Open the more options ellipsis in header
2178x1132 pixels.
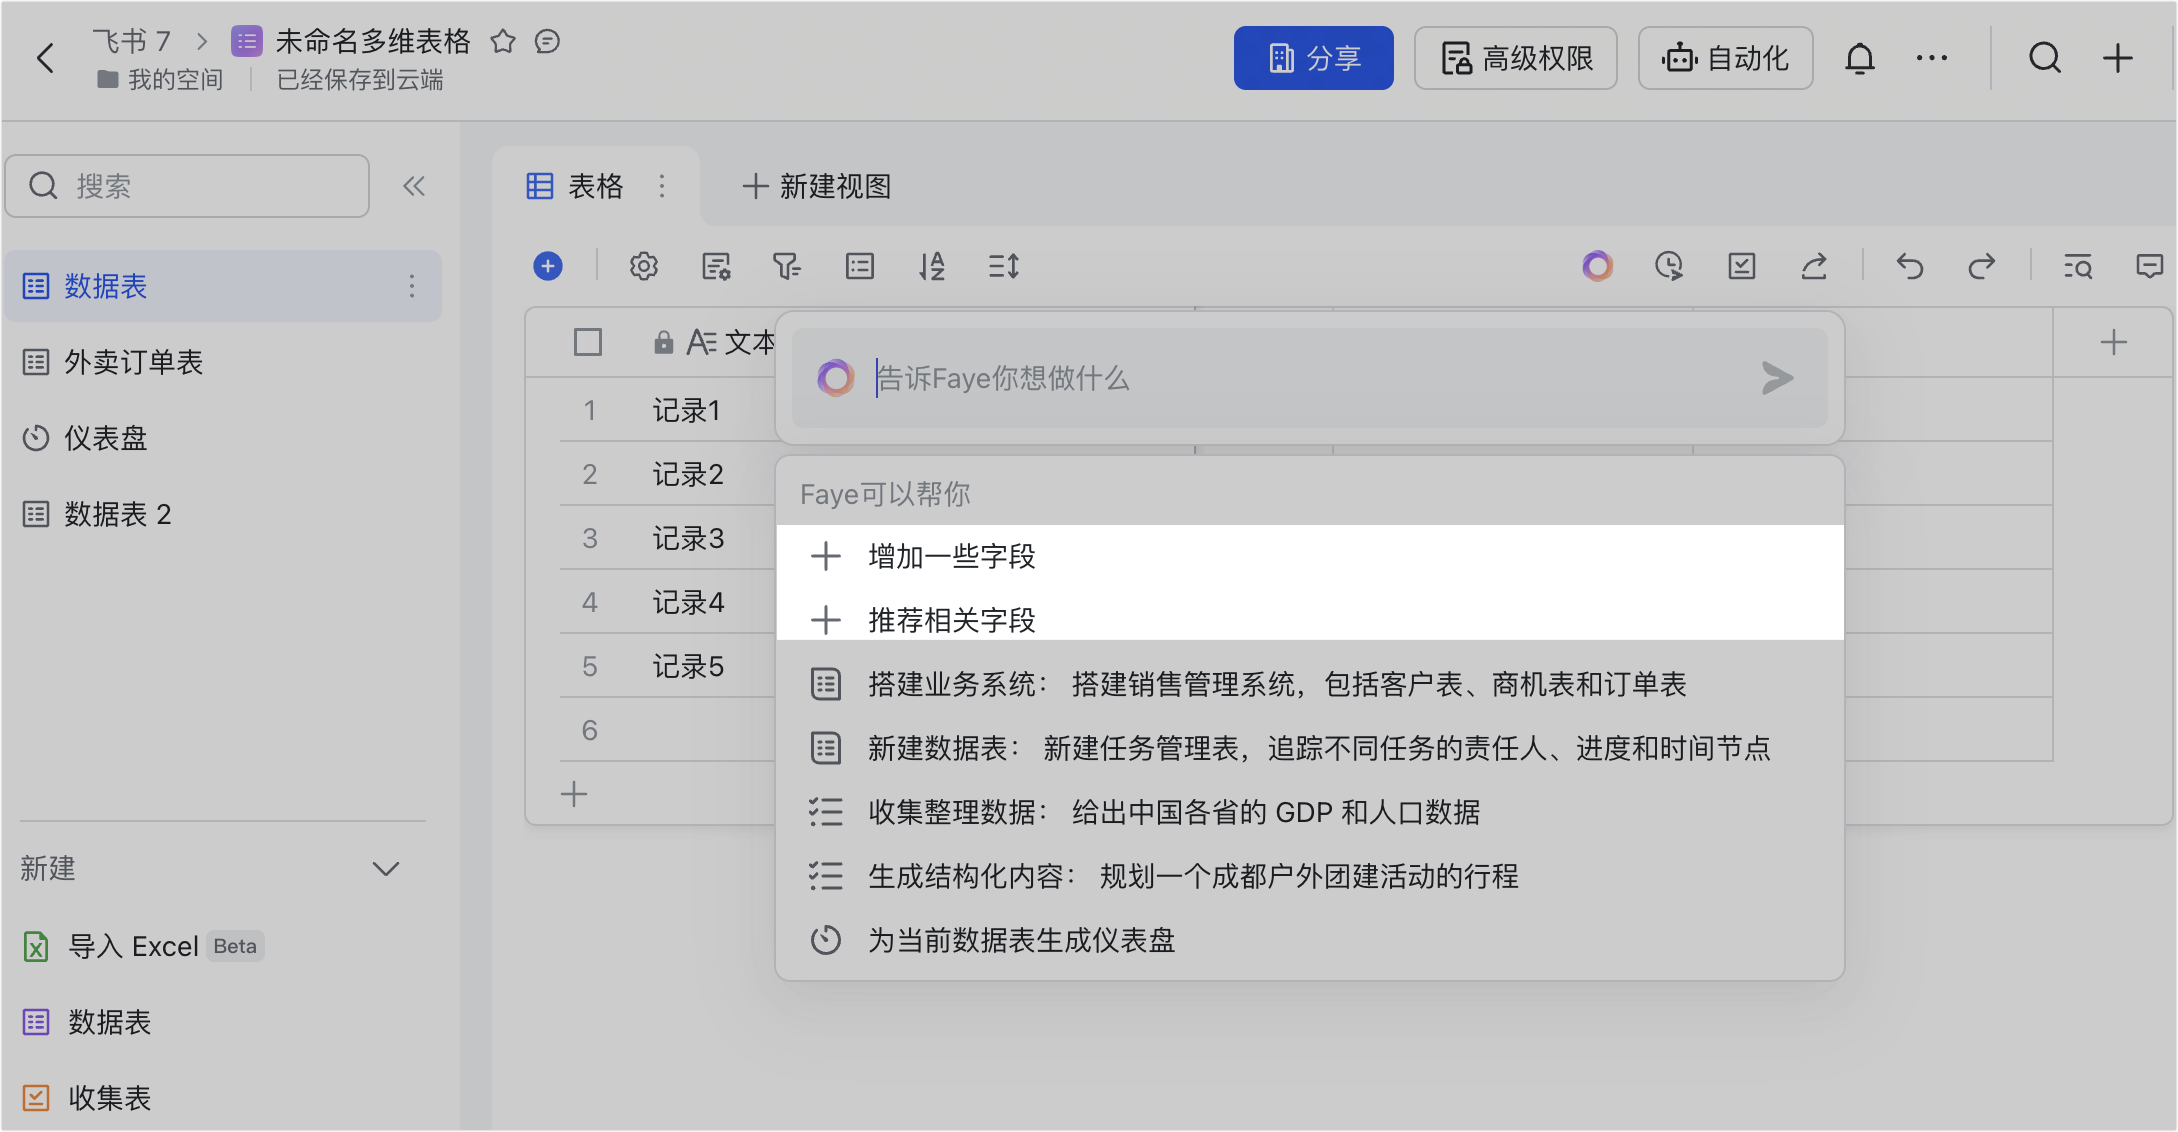[x=1932, y=58]
